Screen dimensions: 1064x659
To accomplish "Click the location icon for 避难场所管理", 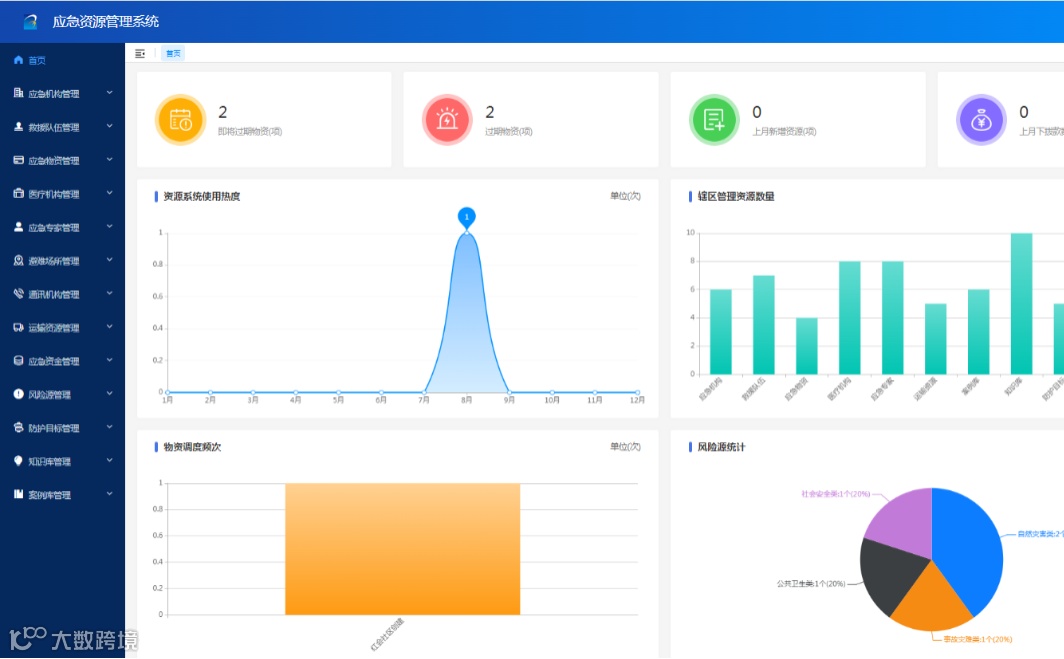I will point(18,261).
